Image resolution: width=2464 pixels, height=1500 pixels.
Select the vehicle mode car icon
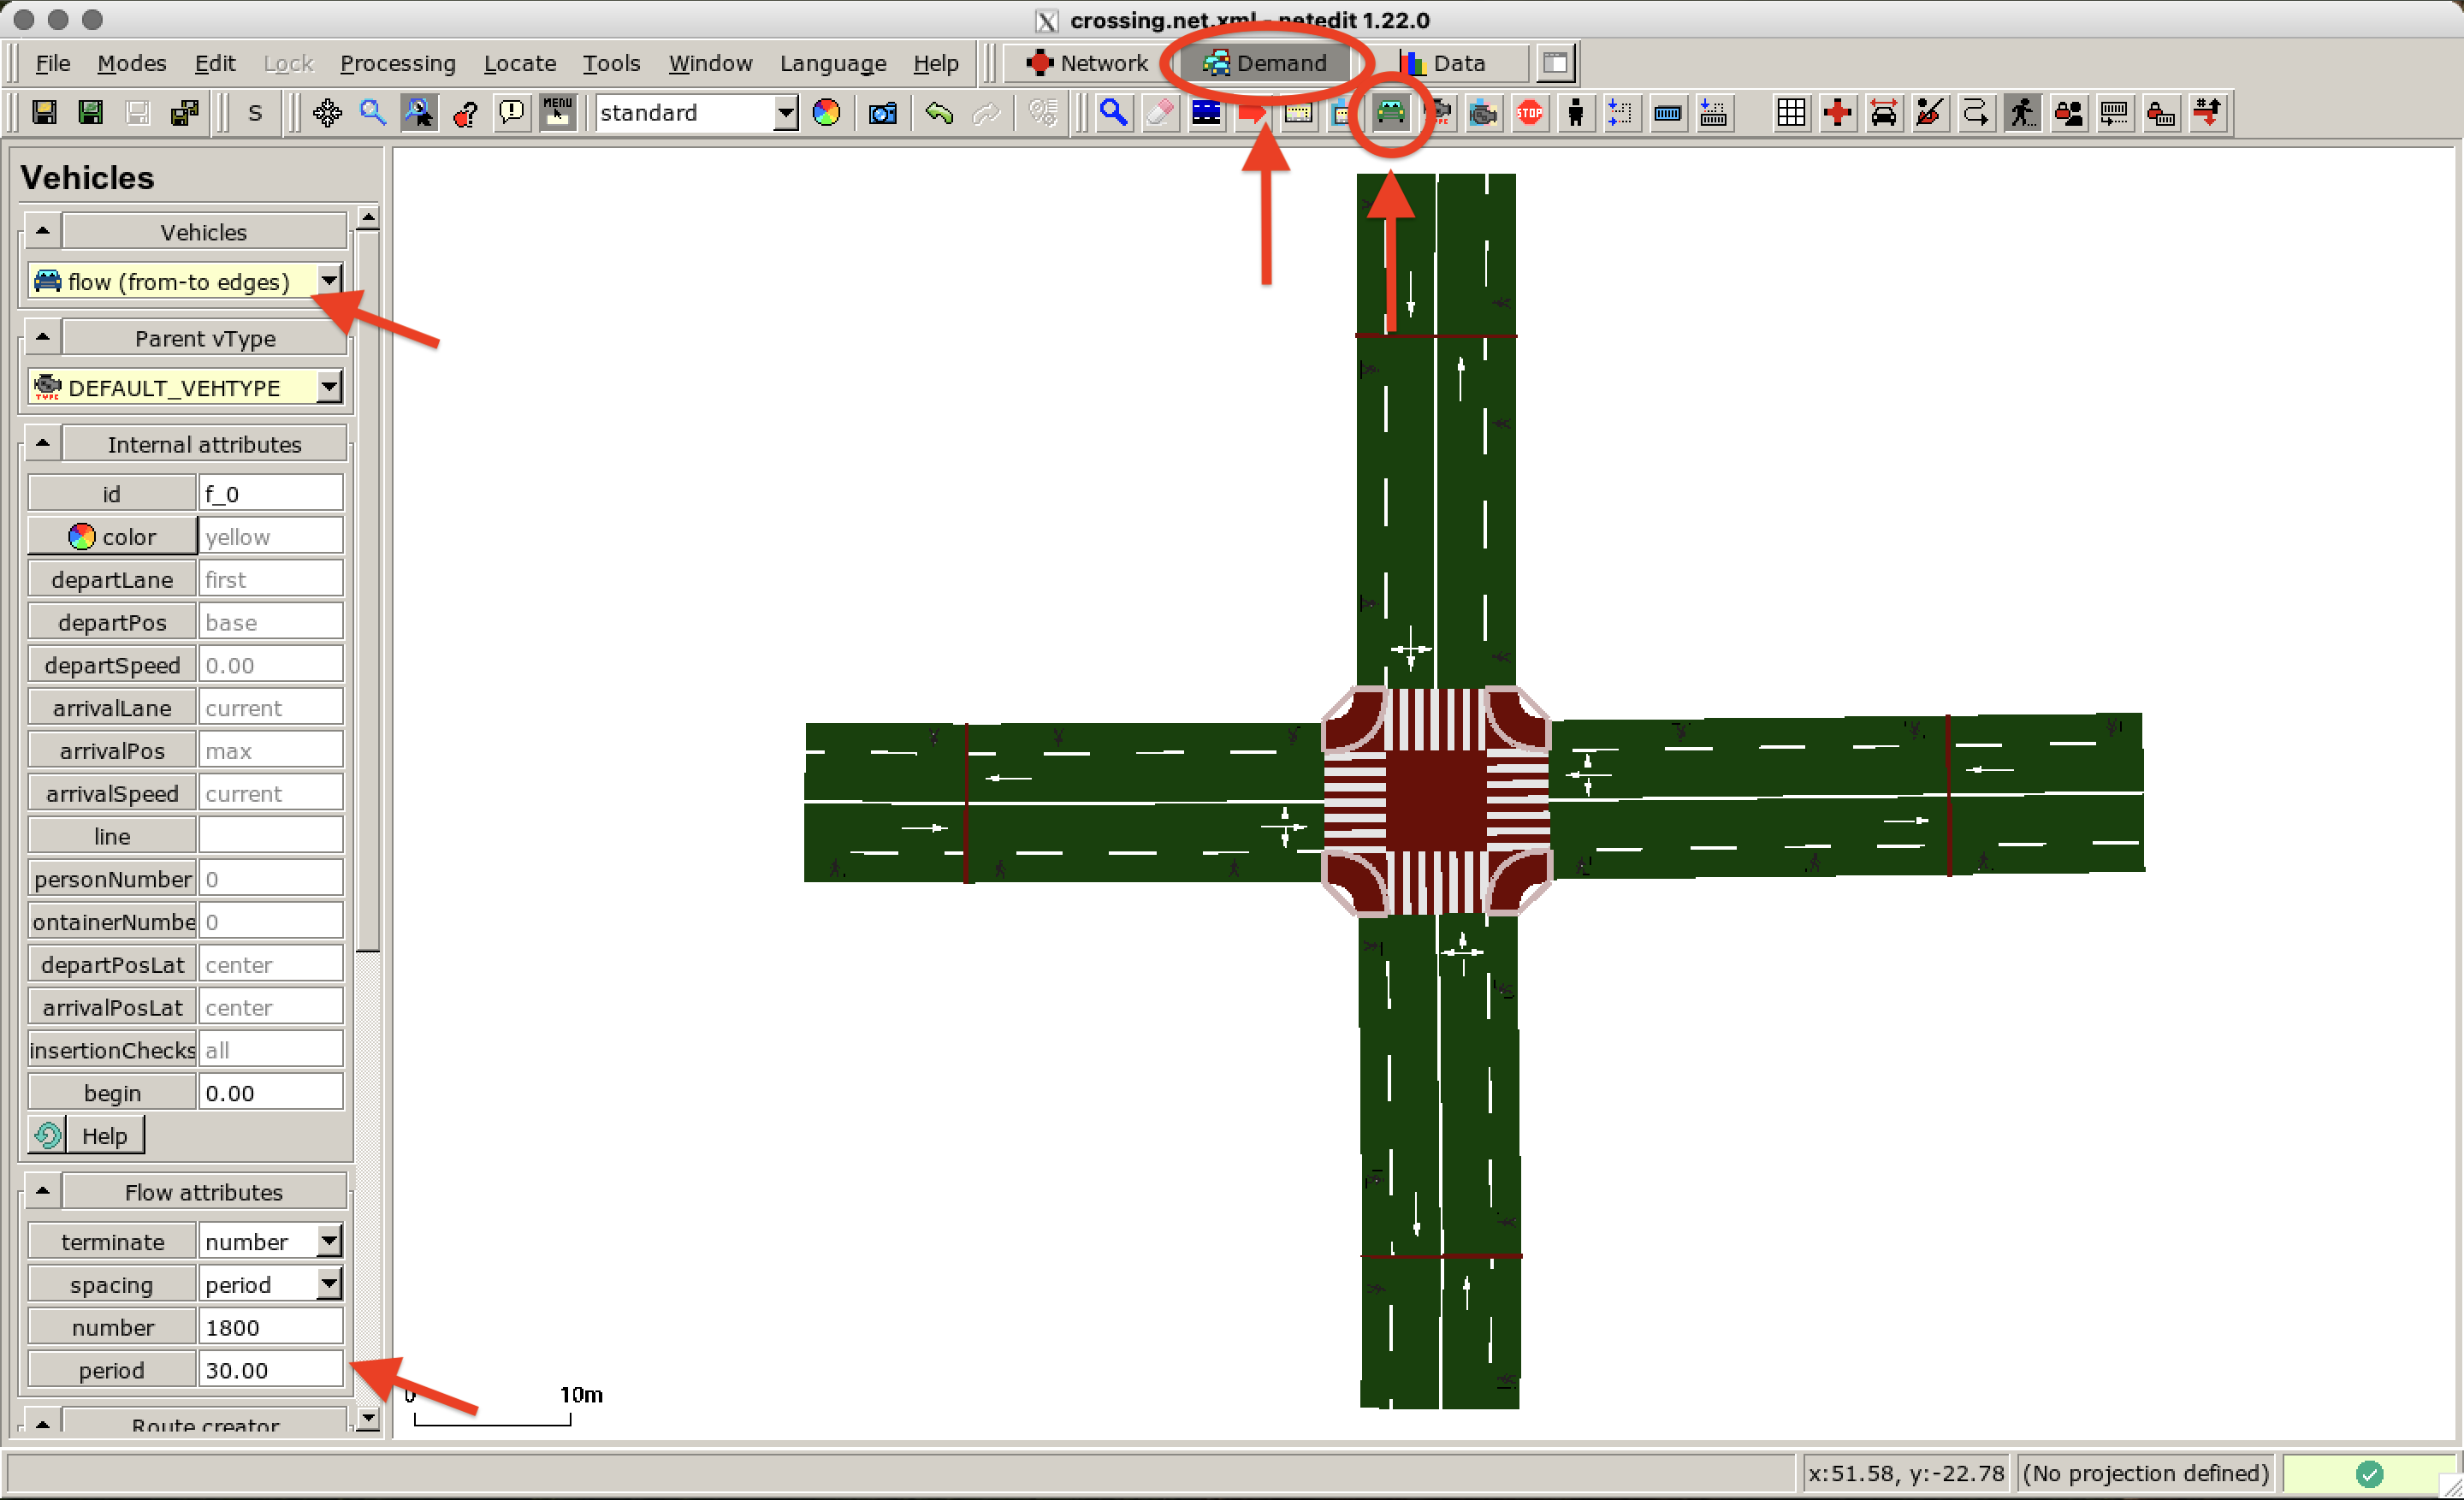(x=1390, y=113)
